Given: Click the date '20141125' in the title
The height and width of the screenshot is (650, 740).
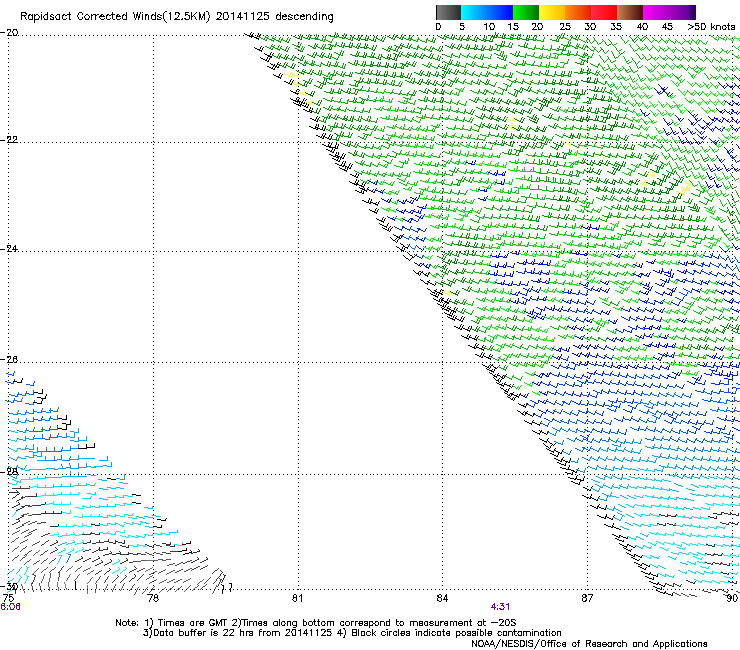Looking at the screenshot, I should [243, 16].
